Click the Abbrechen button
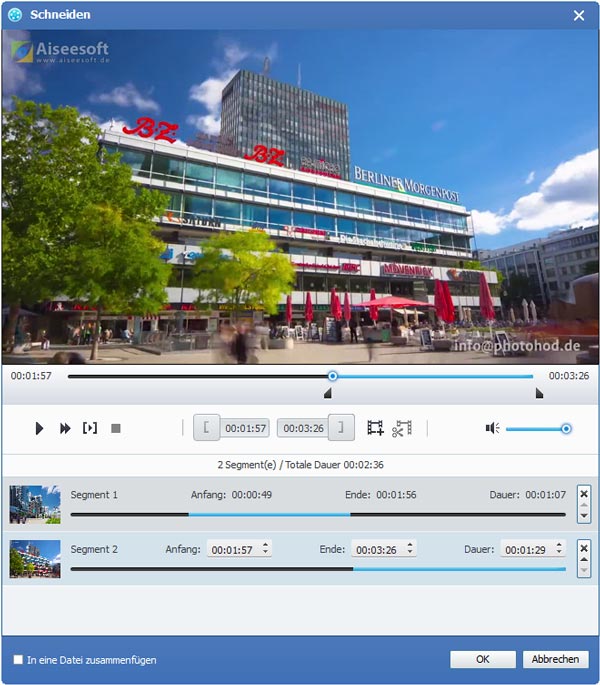Screen dimensions: 600x685 point(555,659)
